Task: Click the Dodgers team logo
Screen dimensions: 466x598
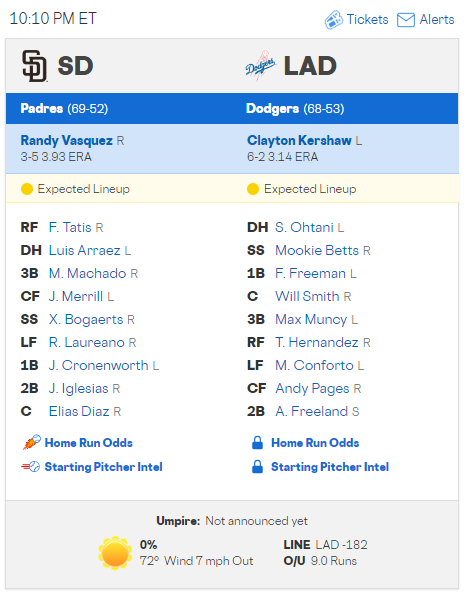Action: coord(260,66)
